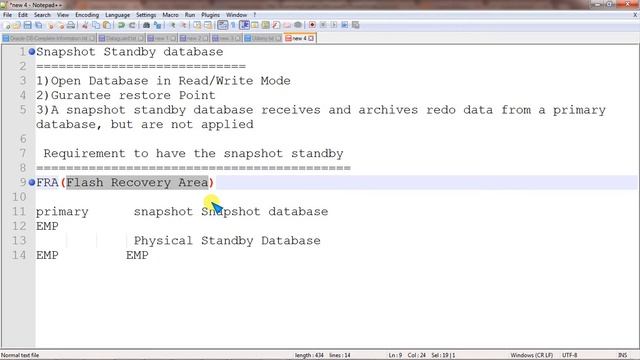Click the Paste toolbar icon
The width and height of the screenshot is (640, 360).
[107, 25]
